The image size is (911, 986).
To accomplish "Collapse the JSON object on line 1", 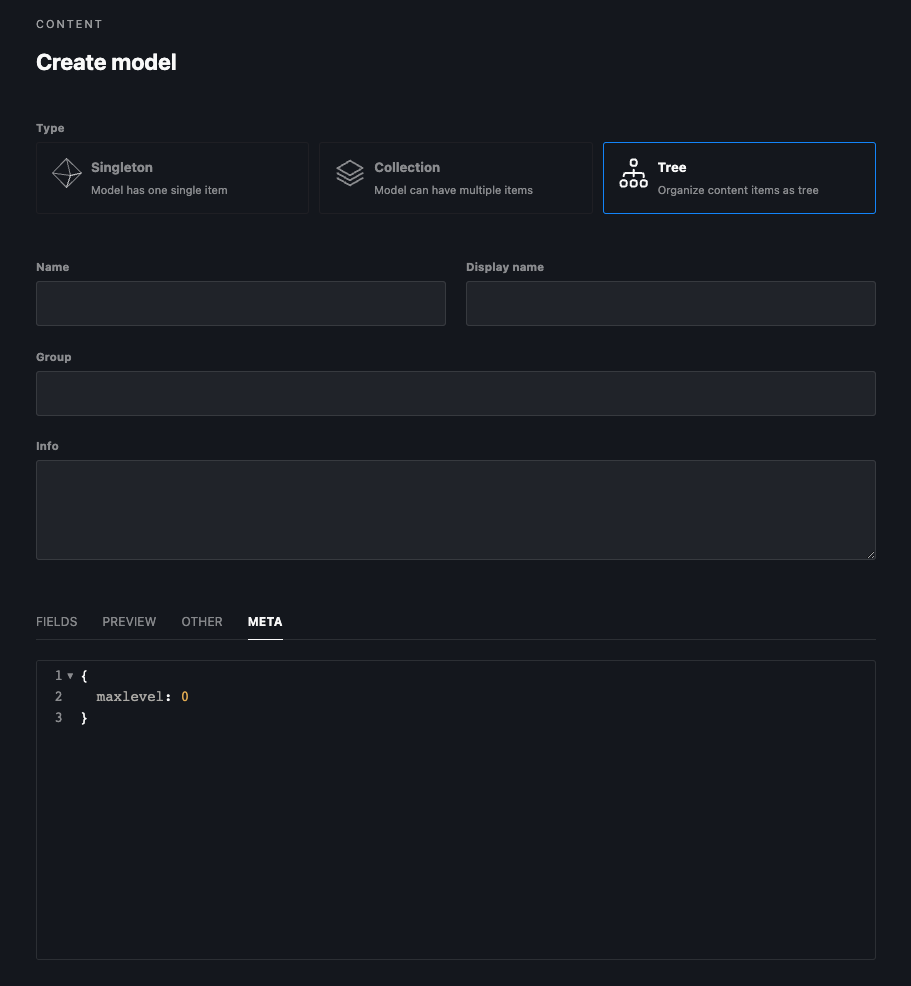I will [x=70, y=675].
